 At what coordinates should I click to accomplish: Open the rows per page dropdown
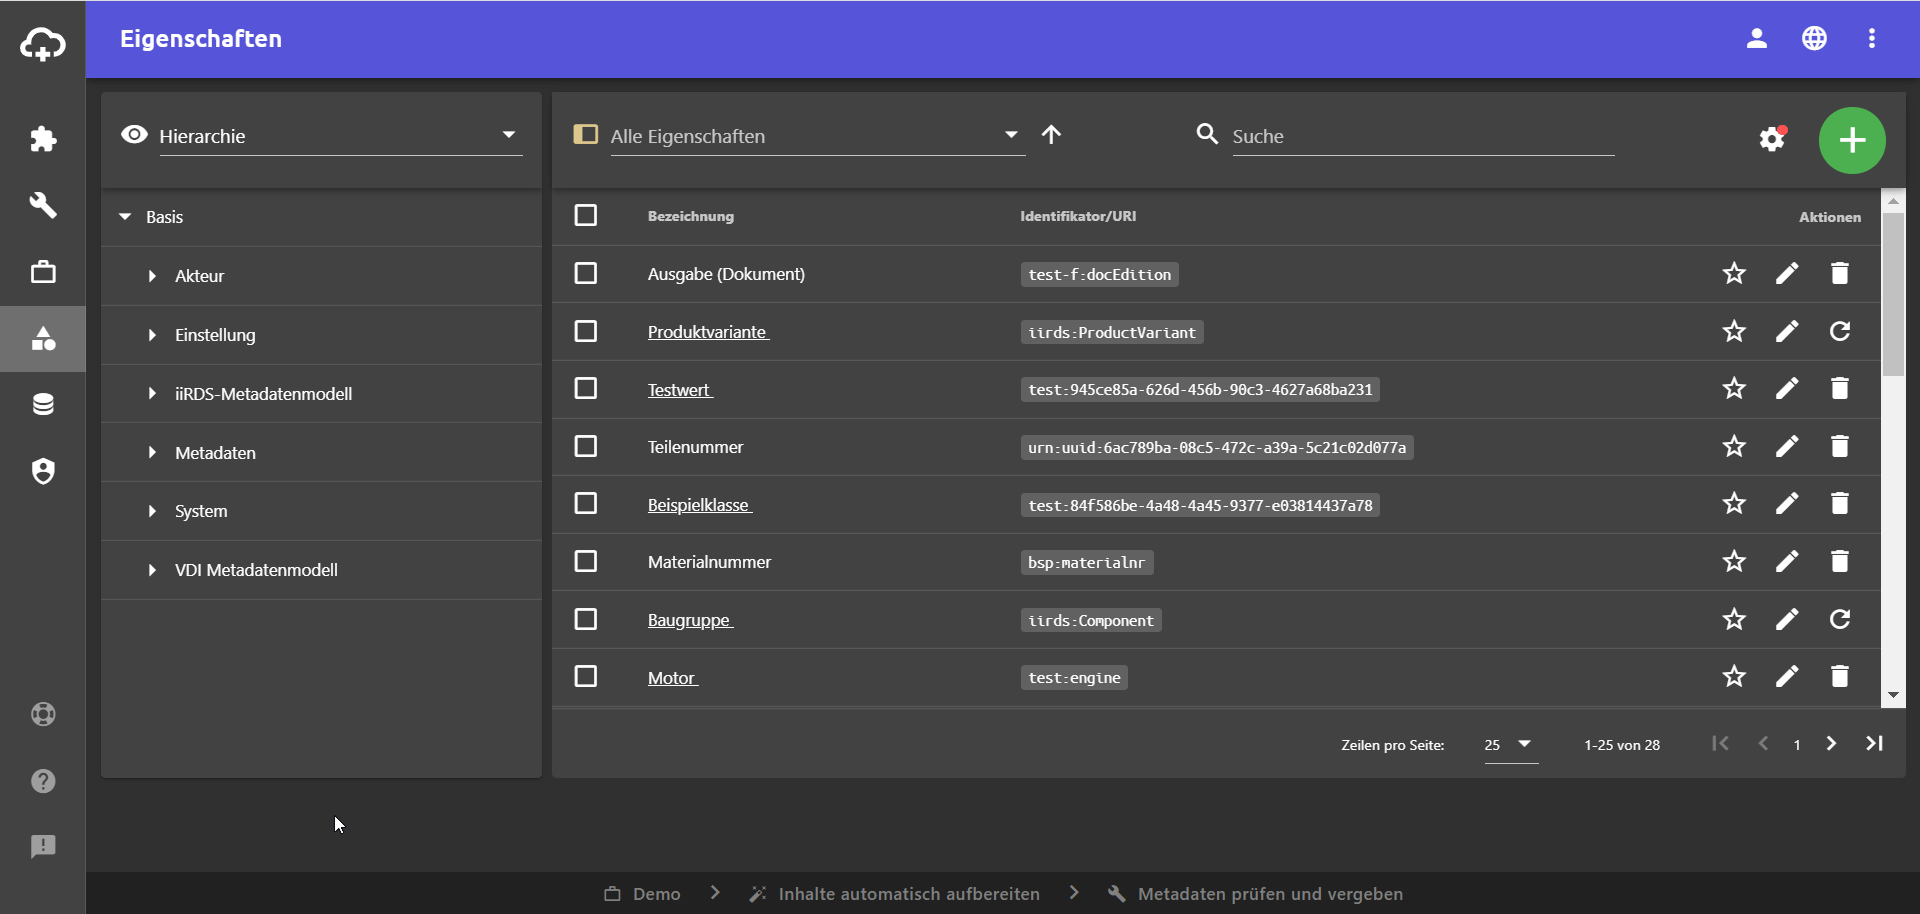click(x=1510, y=745)
